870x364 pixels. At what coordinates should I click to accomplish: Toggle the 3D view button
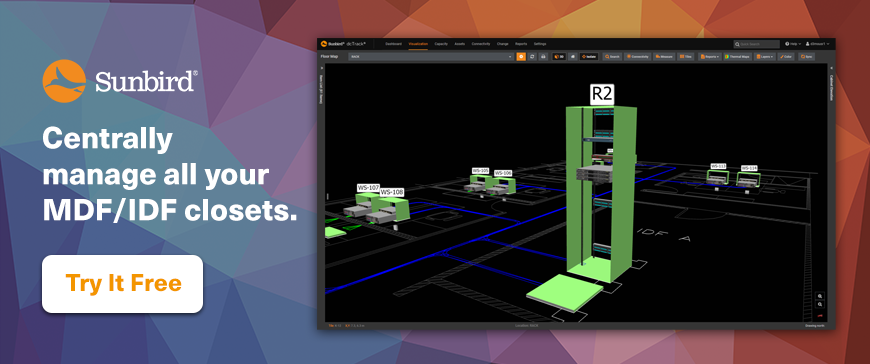click(559, 57)
